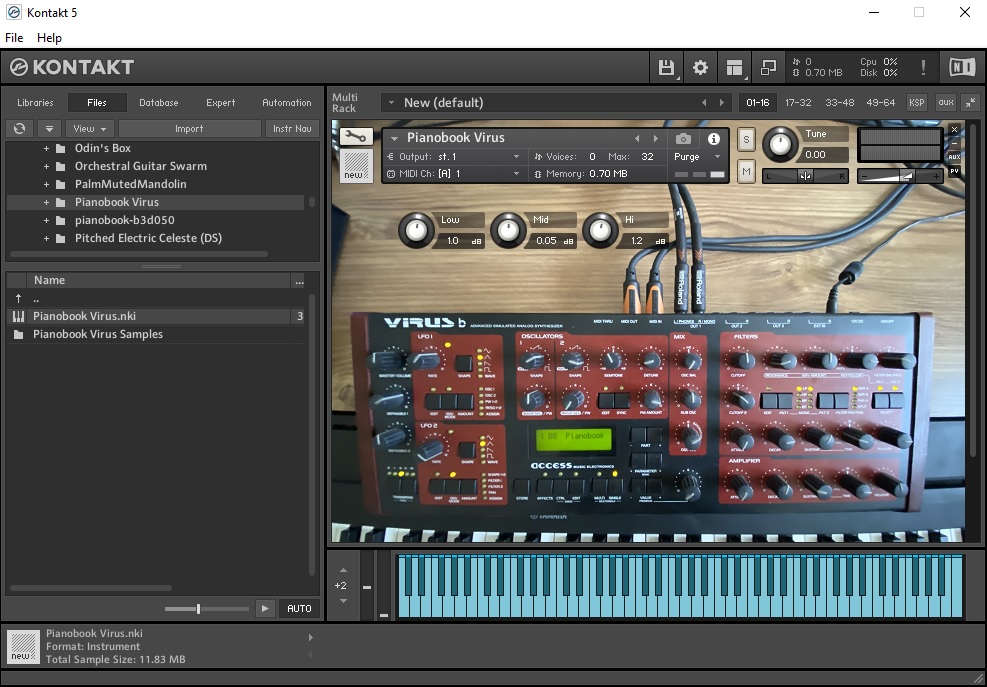987x687 pixels.
Task: Show rack page 17-32
Action: click(x=798, y=103)
